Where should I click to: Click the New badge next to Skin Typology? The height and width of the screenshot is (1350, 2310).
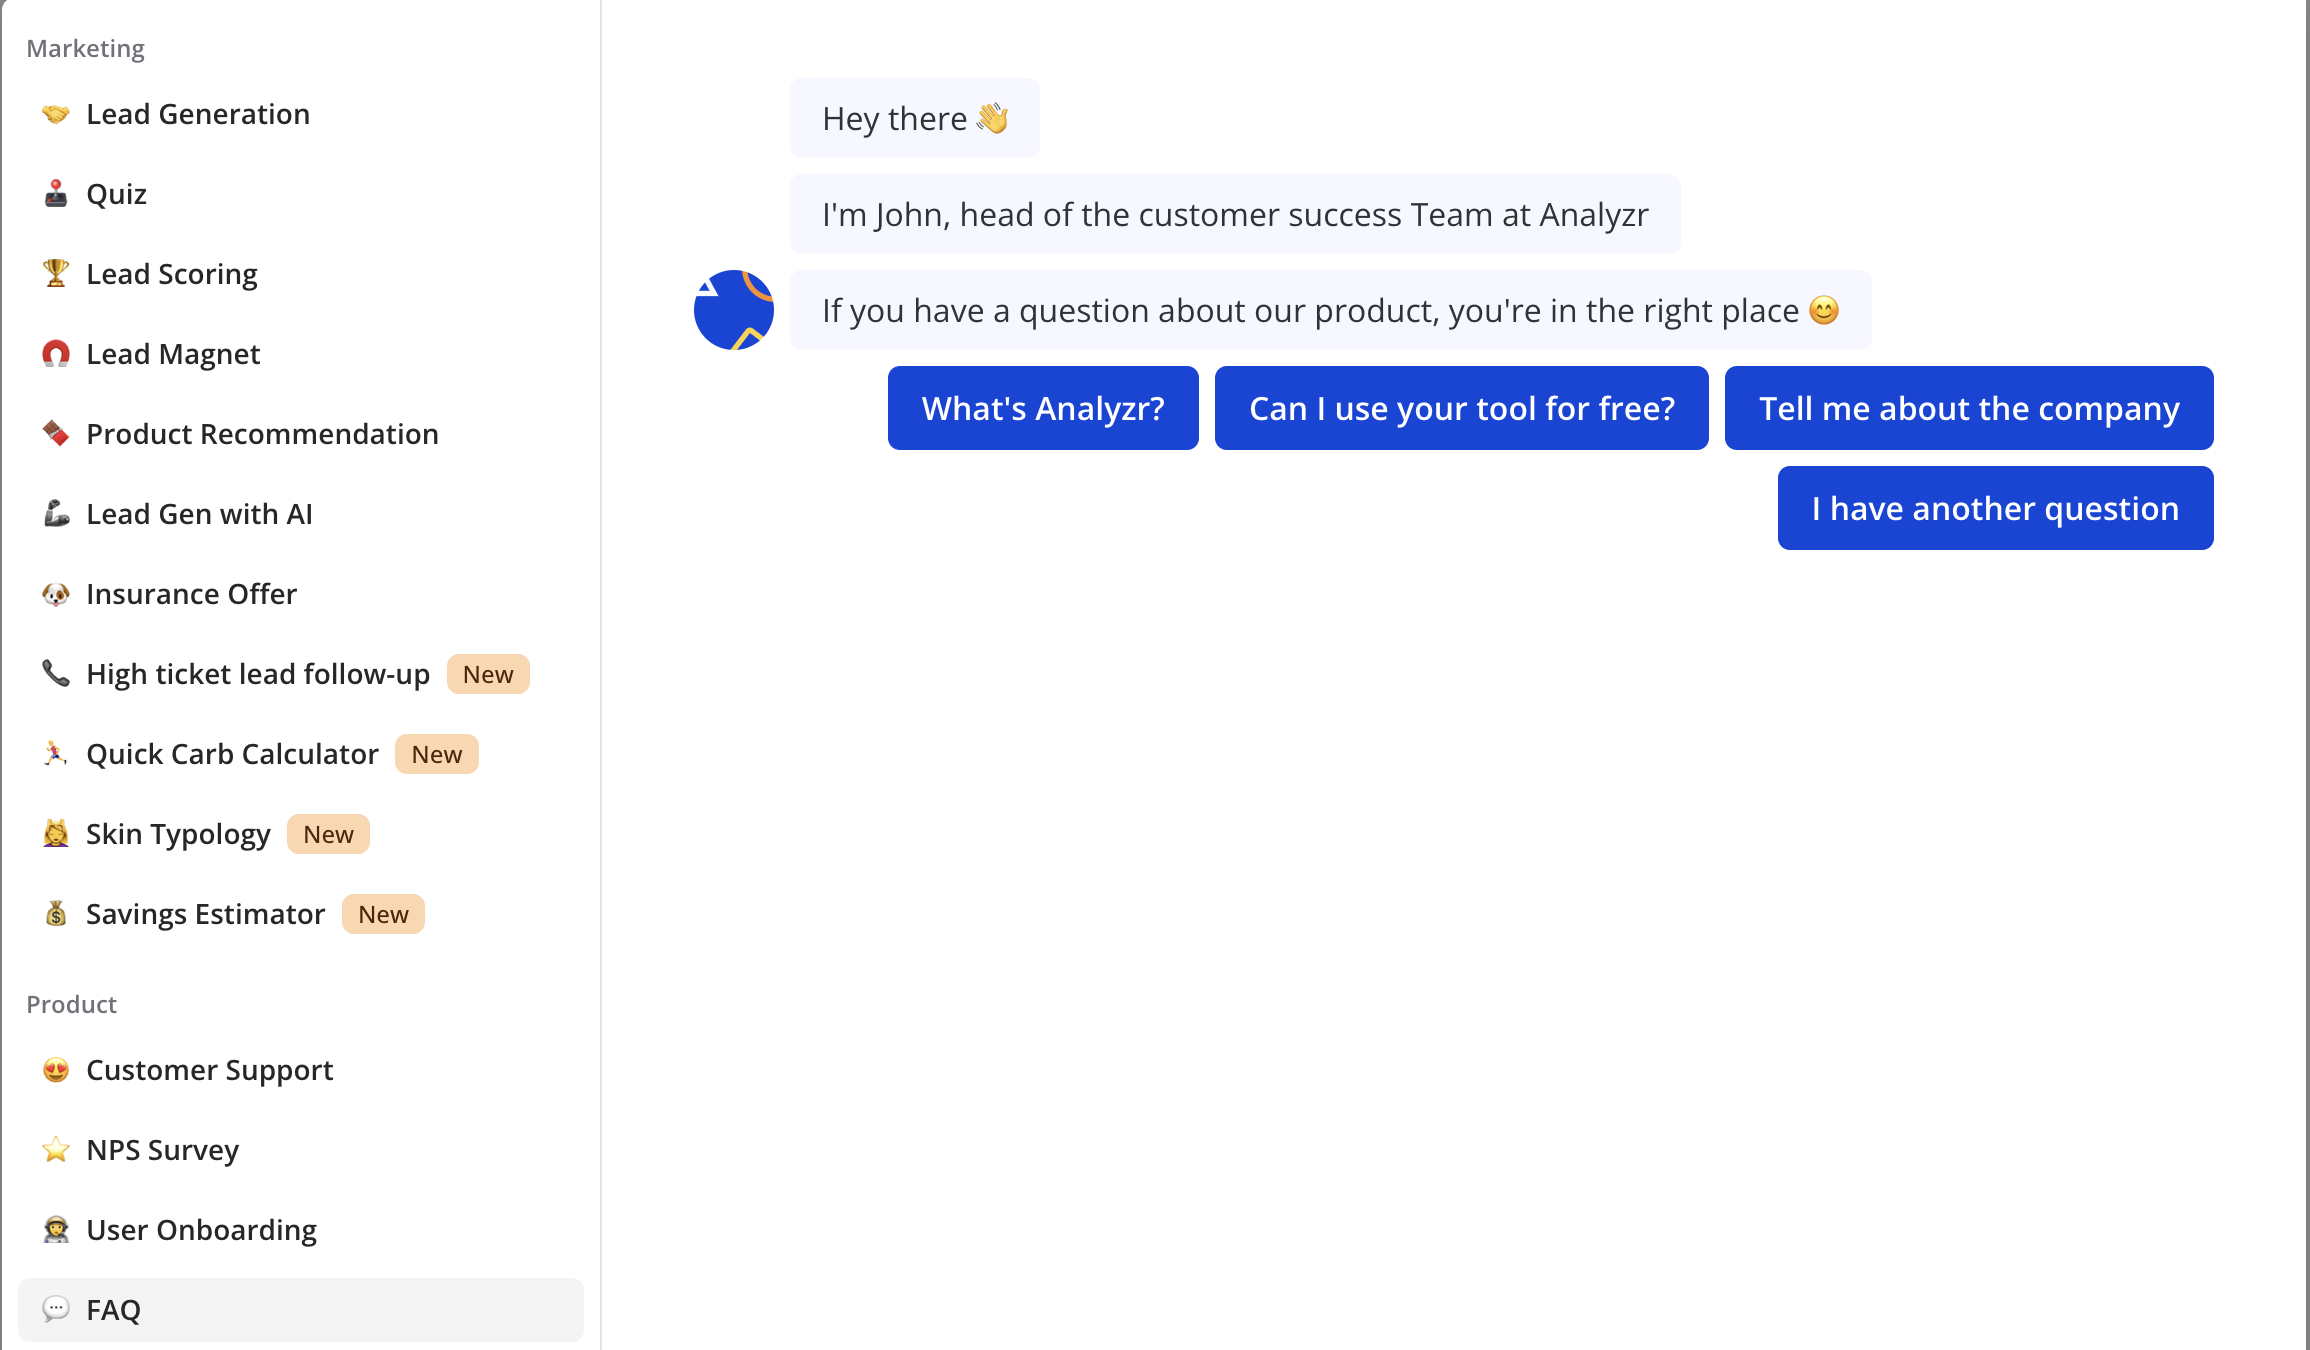pos(328,834)
